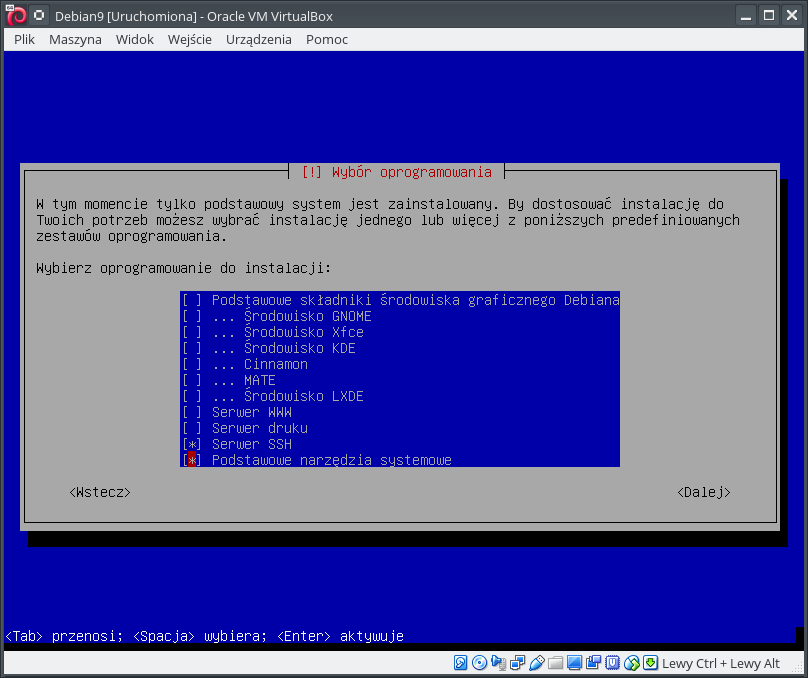Open the Maszyna menu
Screen dimensions: 808x678
click(75, 39)
